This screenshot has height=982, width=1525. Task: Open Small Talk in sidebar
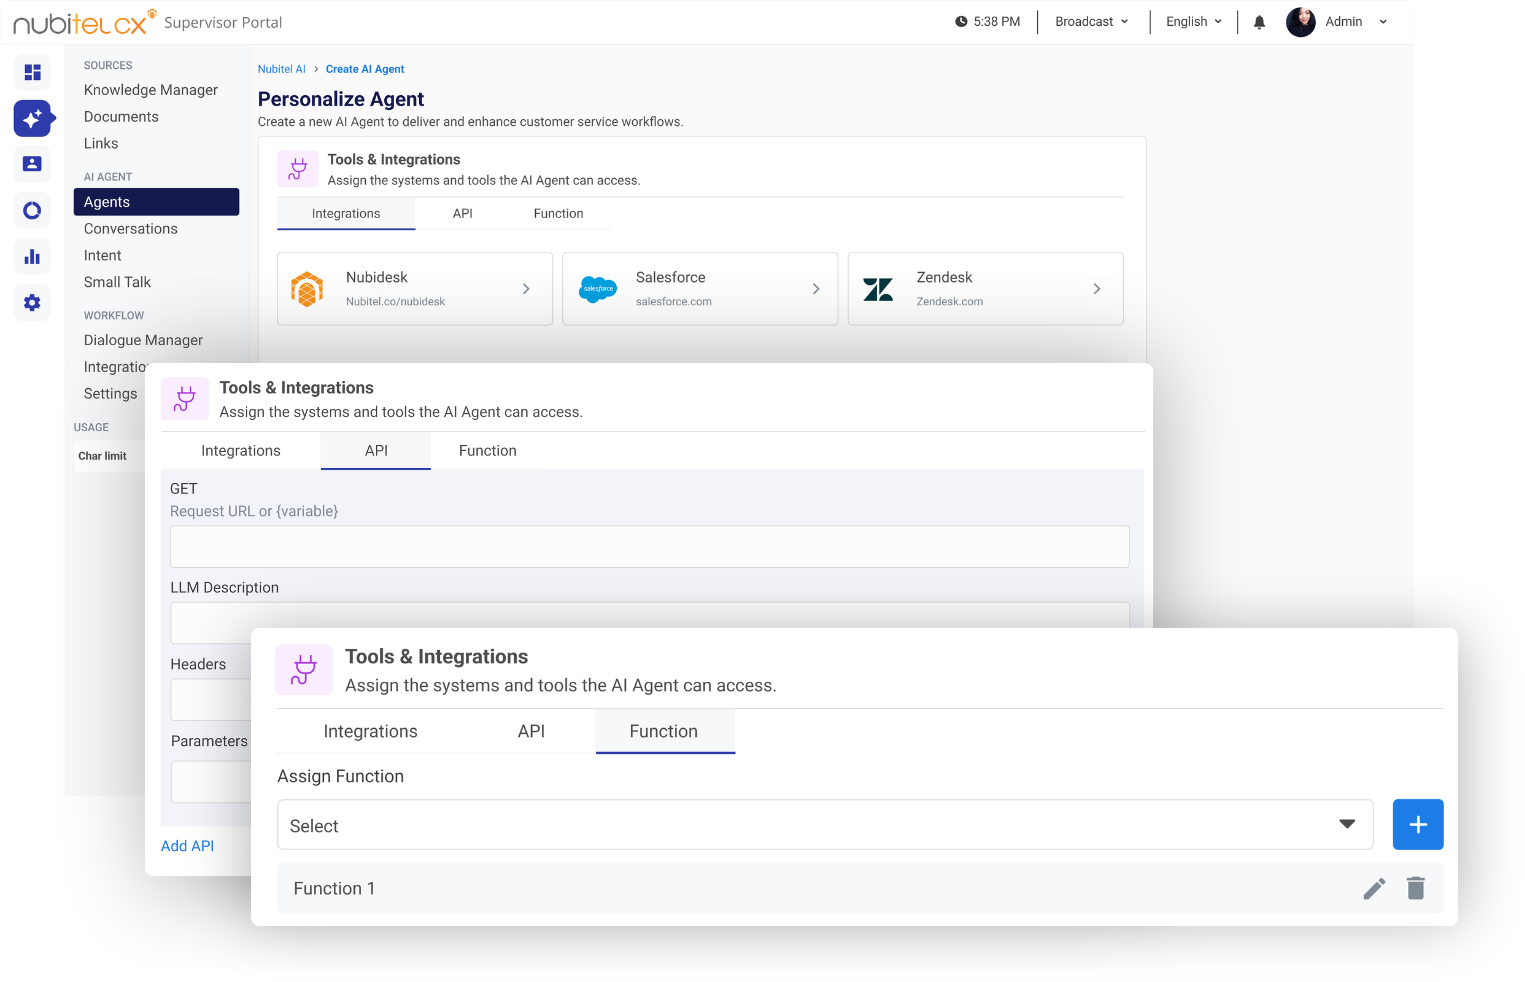(118, 283)
